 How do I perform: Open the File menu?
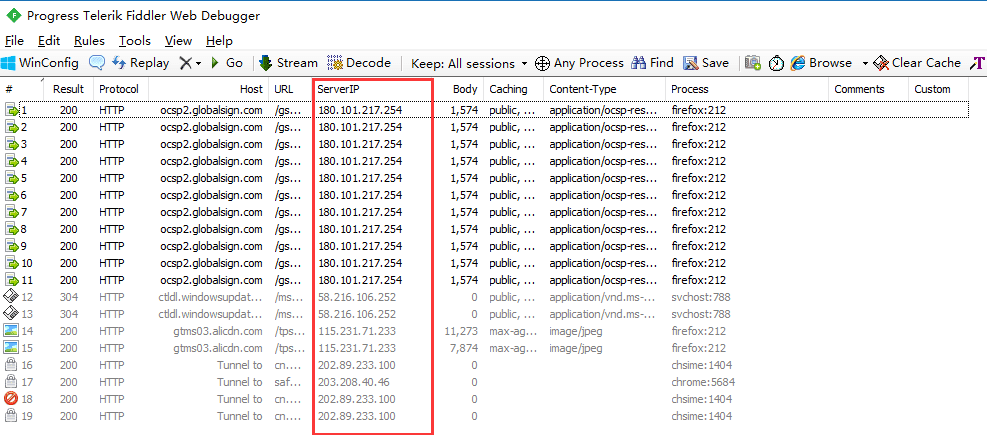pyautogui.click(x=14, y=41)
